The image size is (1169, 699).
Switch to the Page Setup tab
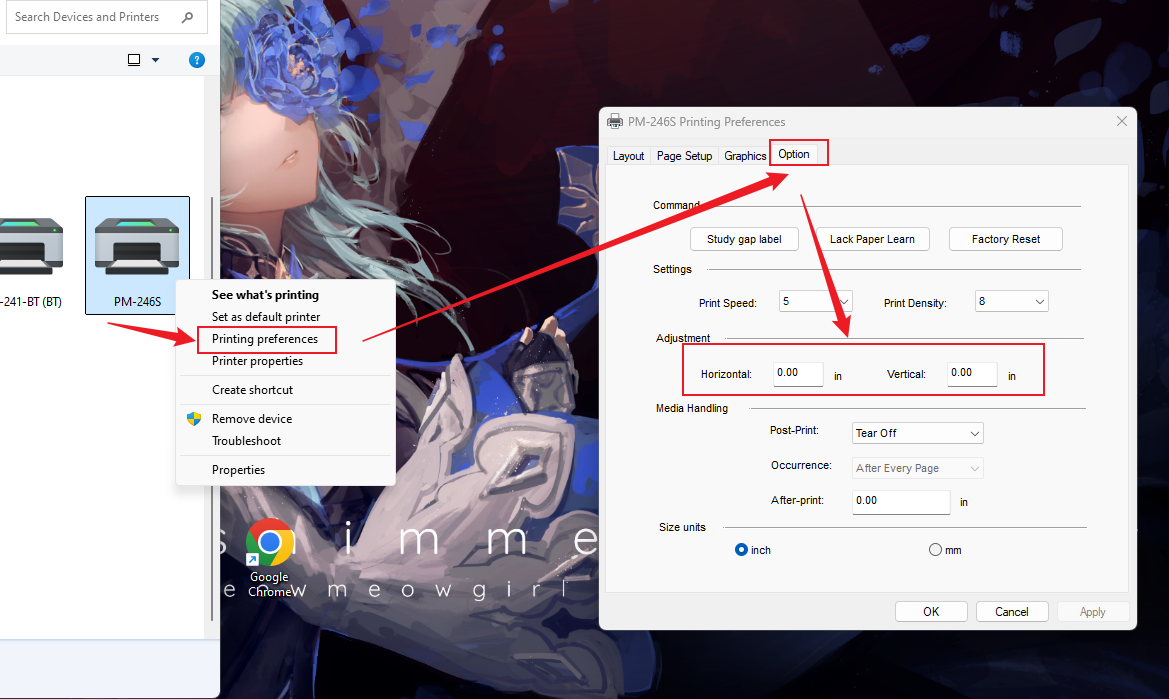tap(684, 156)
